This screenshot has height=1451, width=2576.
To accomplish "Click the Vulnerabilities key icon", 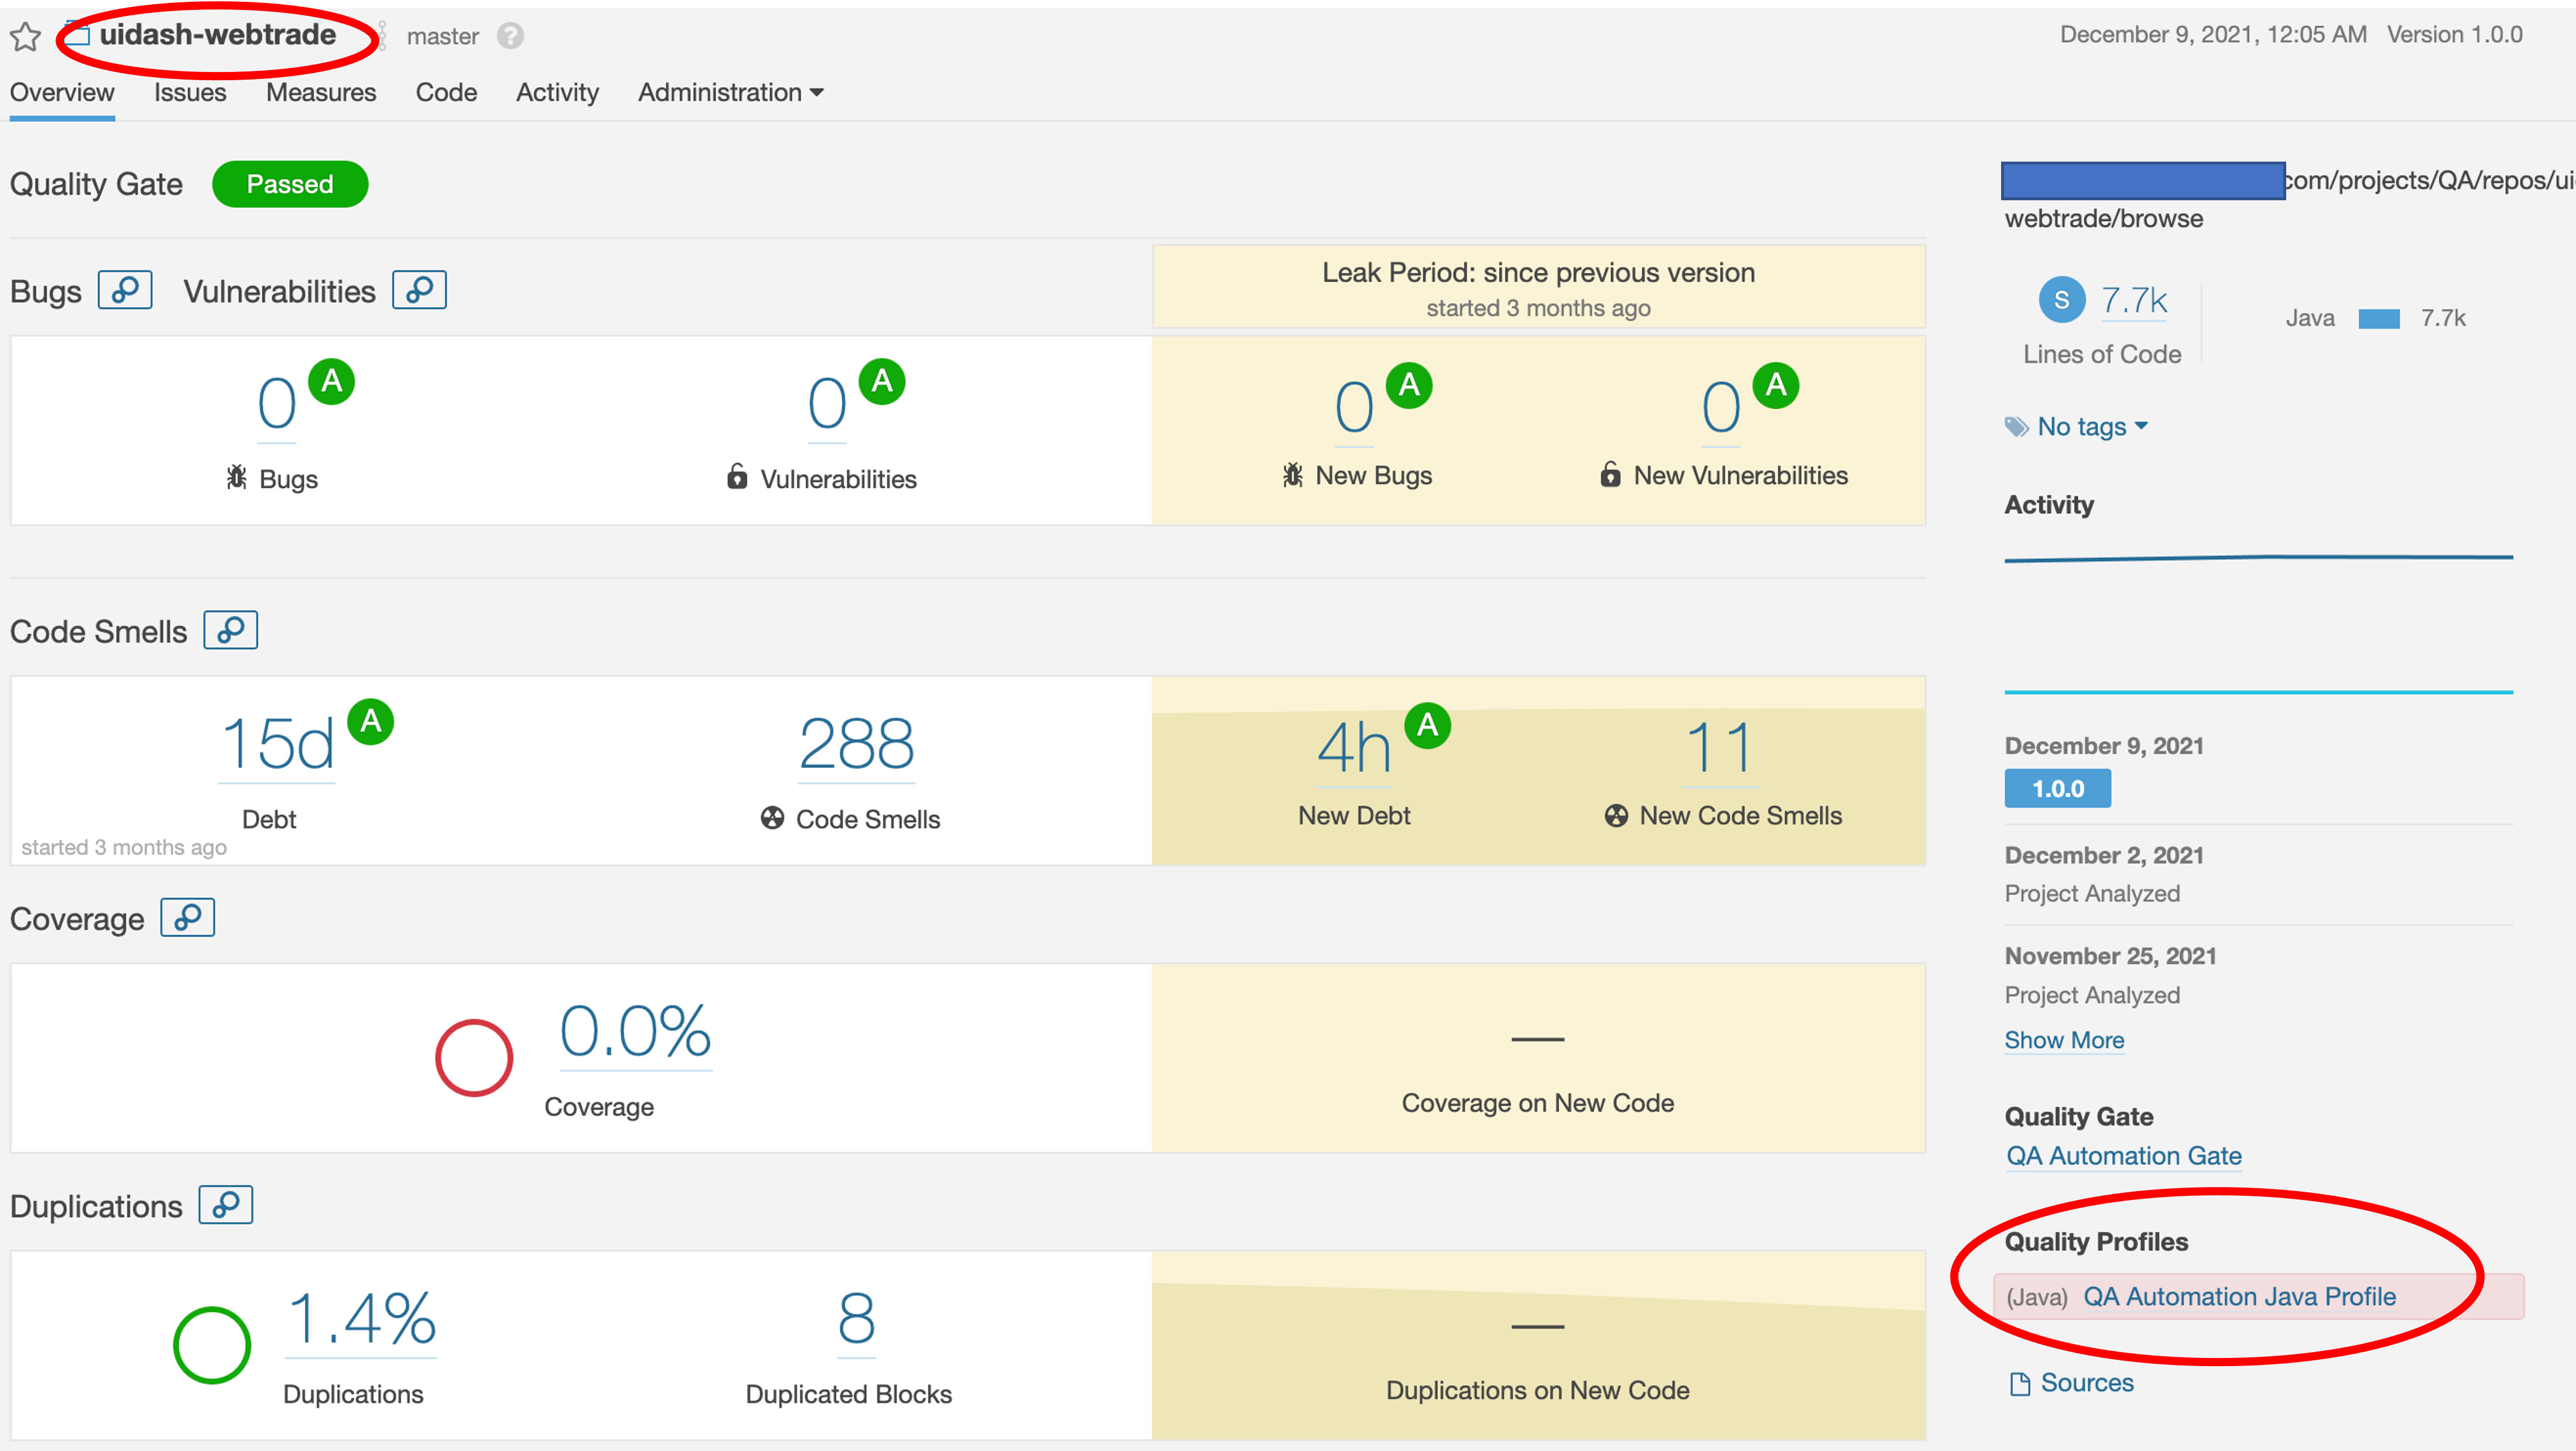I will tap(419, 290).
